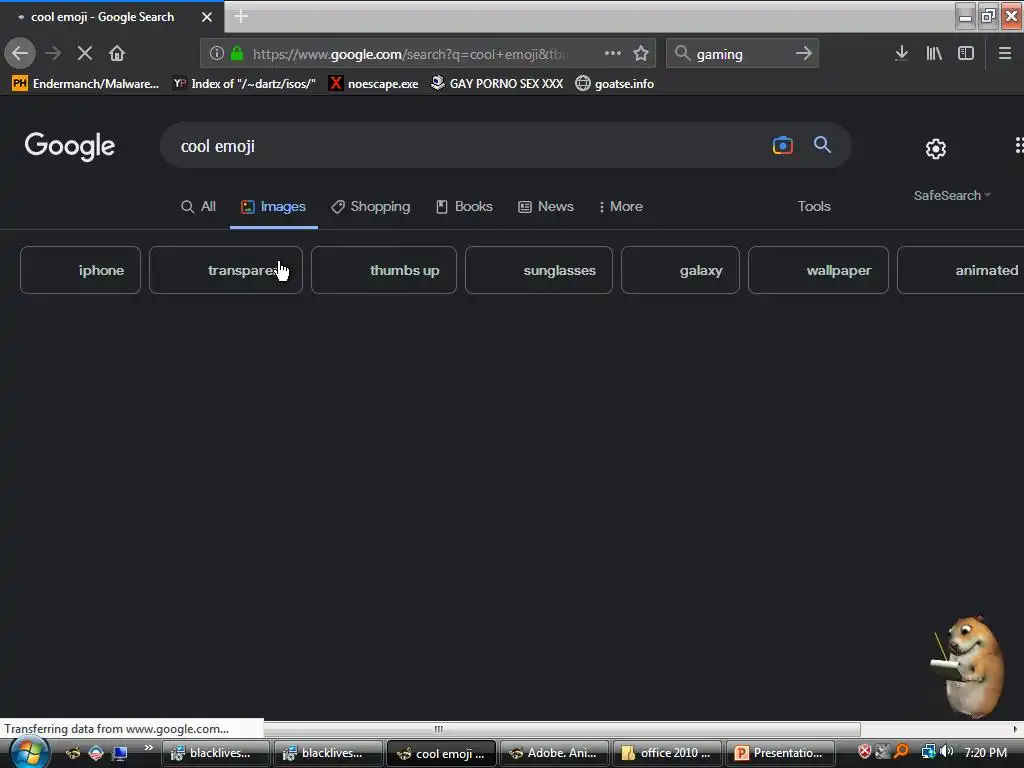Expand hidden quick launch icons chevron
The image size is (1024, 768).
(148, 747)
